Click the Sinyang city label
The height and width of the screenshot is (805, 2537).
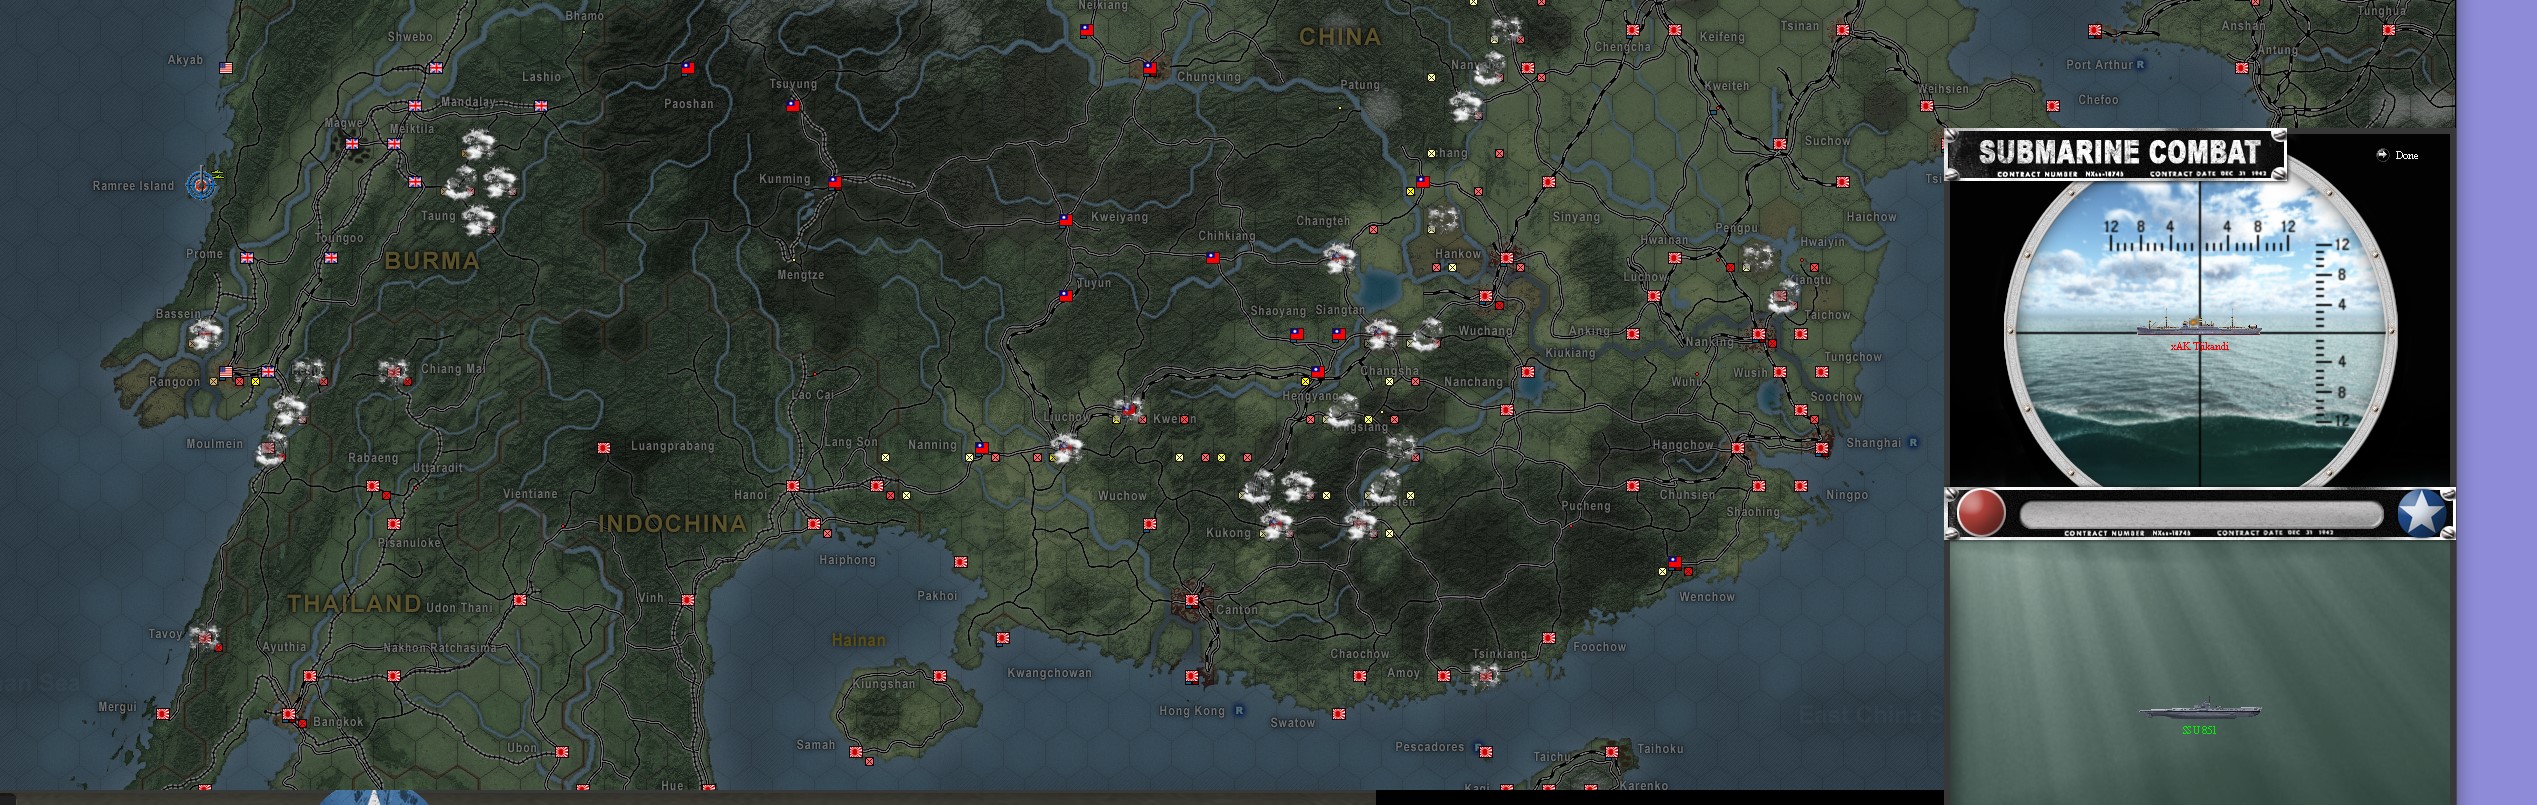[1577, 217]
